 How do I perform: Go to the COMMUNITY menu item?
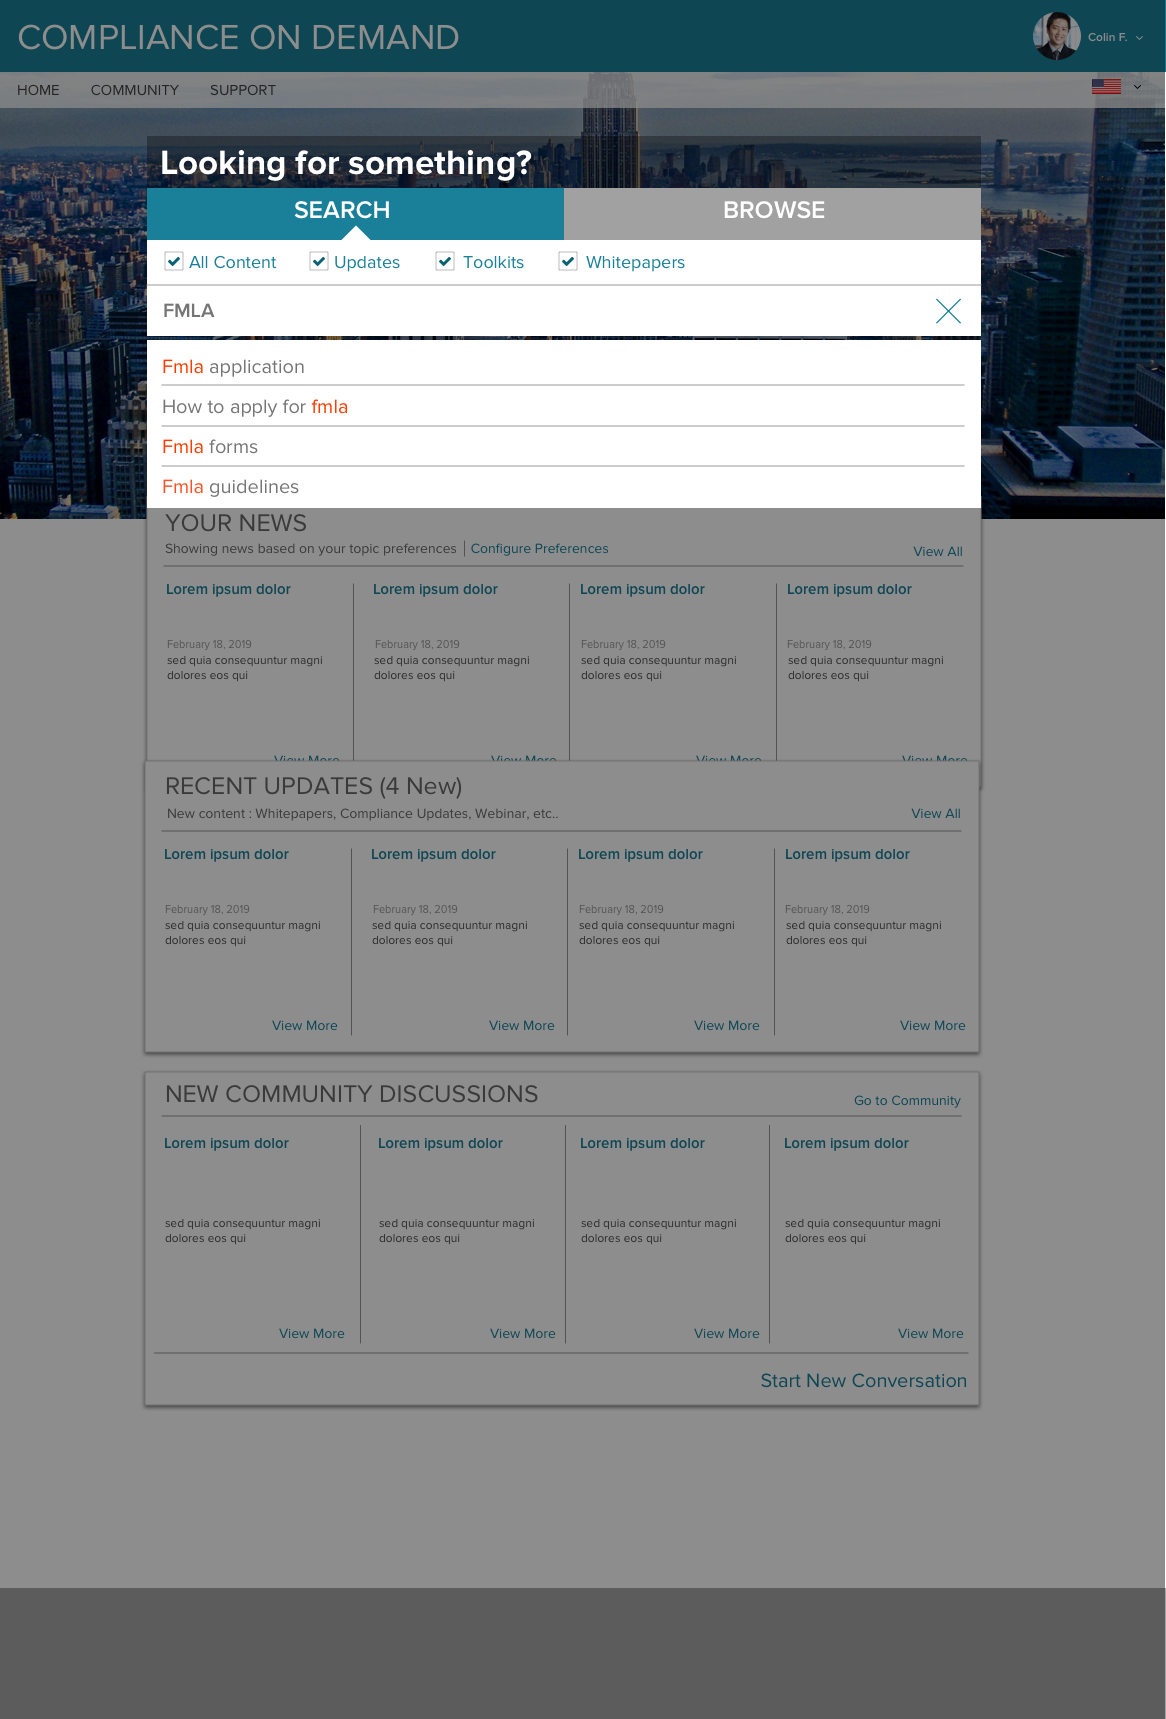coord(135,90)
